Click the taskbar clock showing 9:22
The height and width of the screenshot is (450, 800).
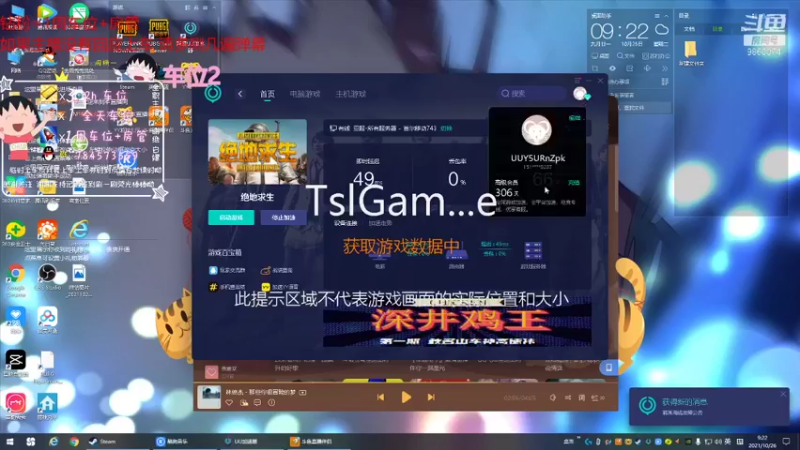coord(762,442)
